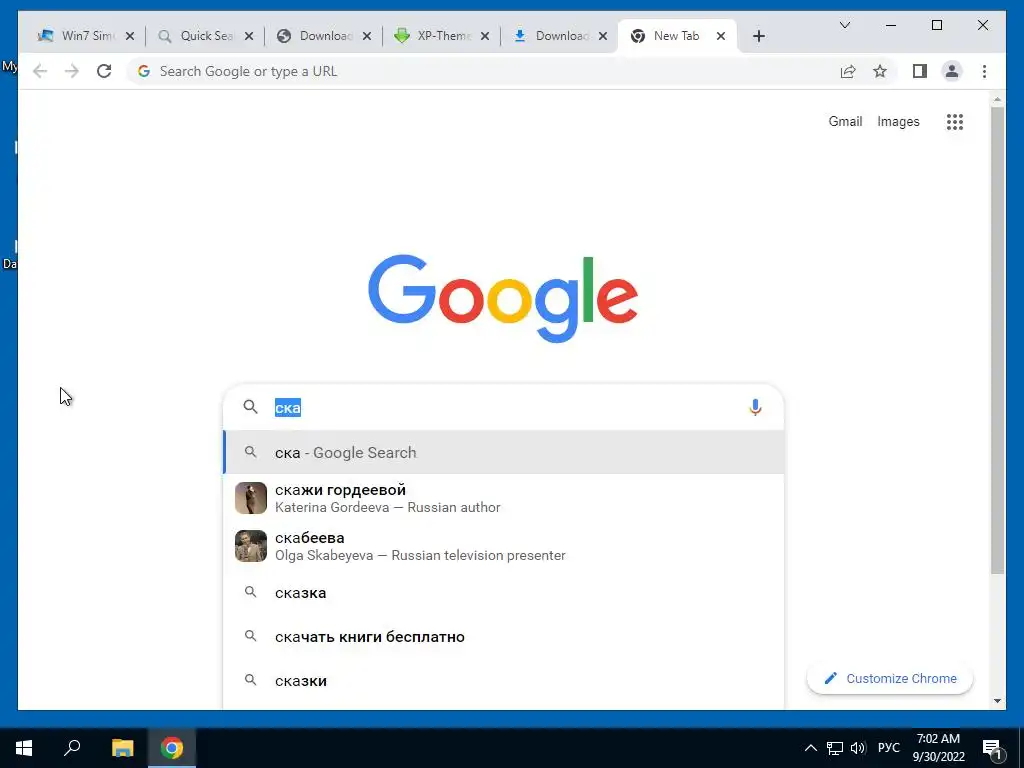
Task: Select the 'ска - Google Search' suggestion
Action: pos(503,452)
